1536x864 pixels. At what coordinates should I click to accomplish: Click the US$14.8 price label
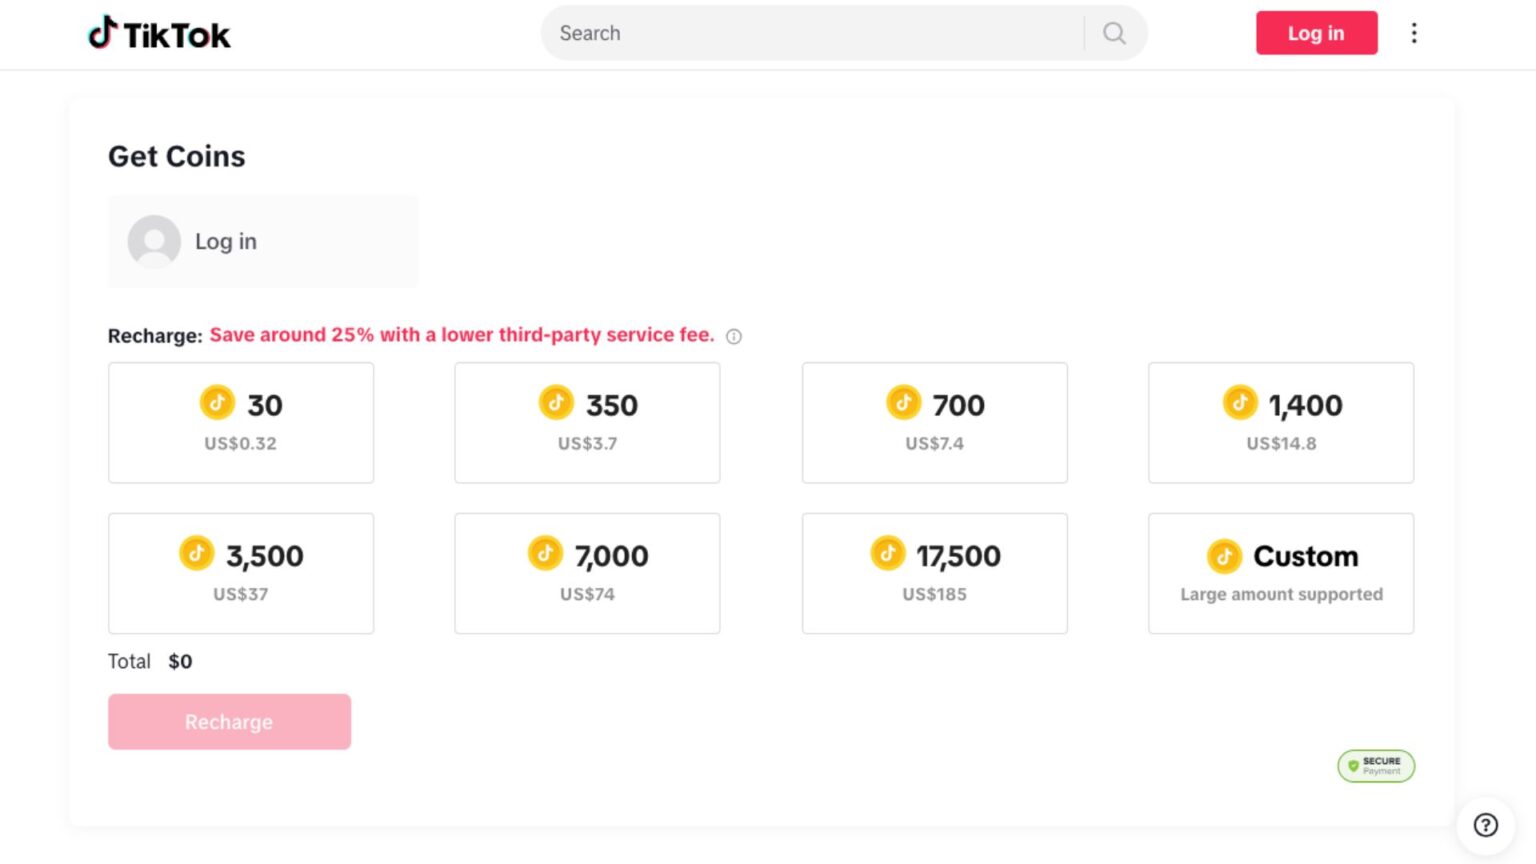[x=1281, y=443]
